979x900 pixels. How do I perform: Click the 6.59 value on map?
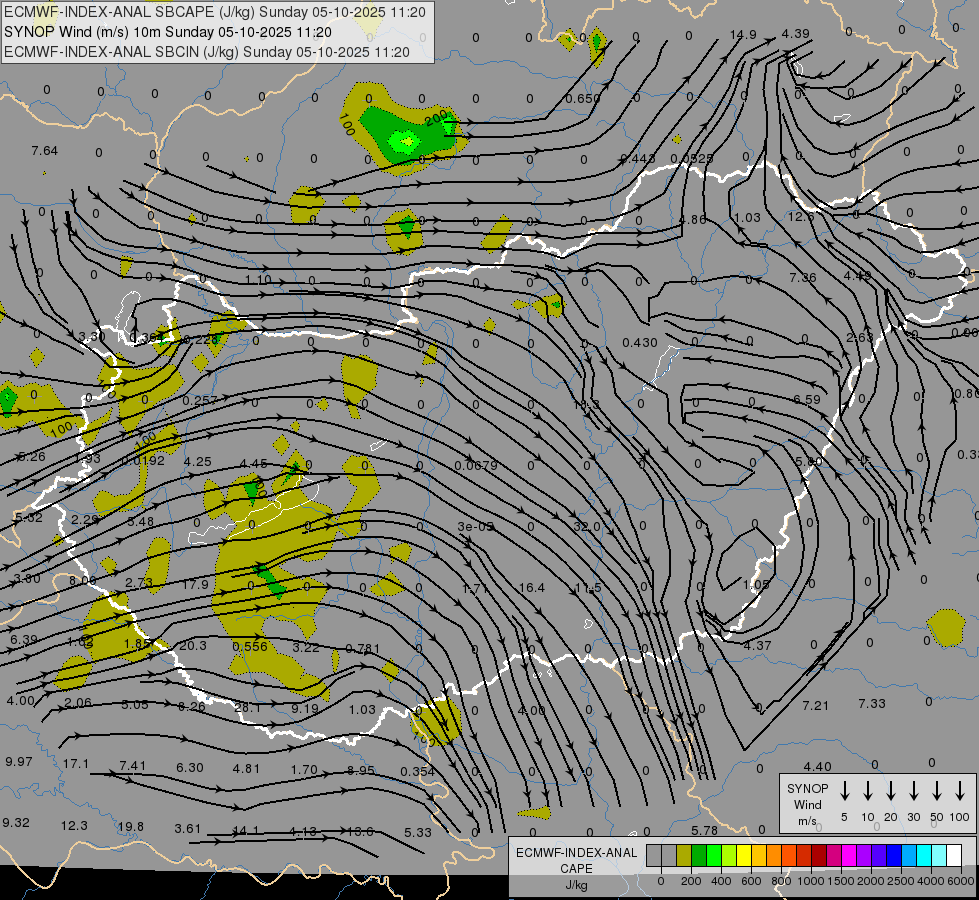807,399
